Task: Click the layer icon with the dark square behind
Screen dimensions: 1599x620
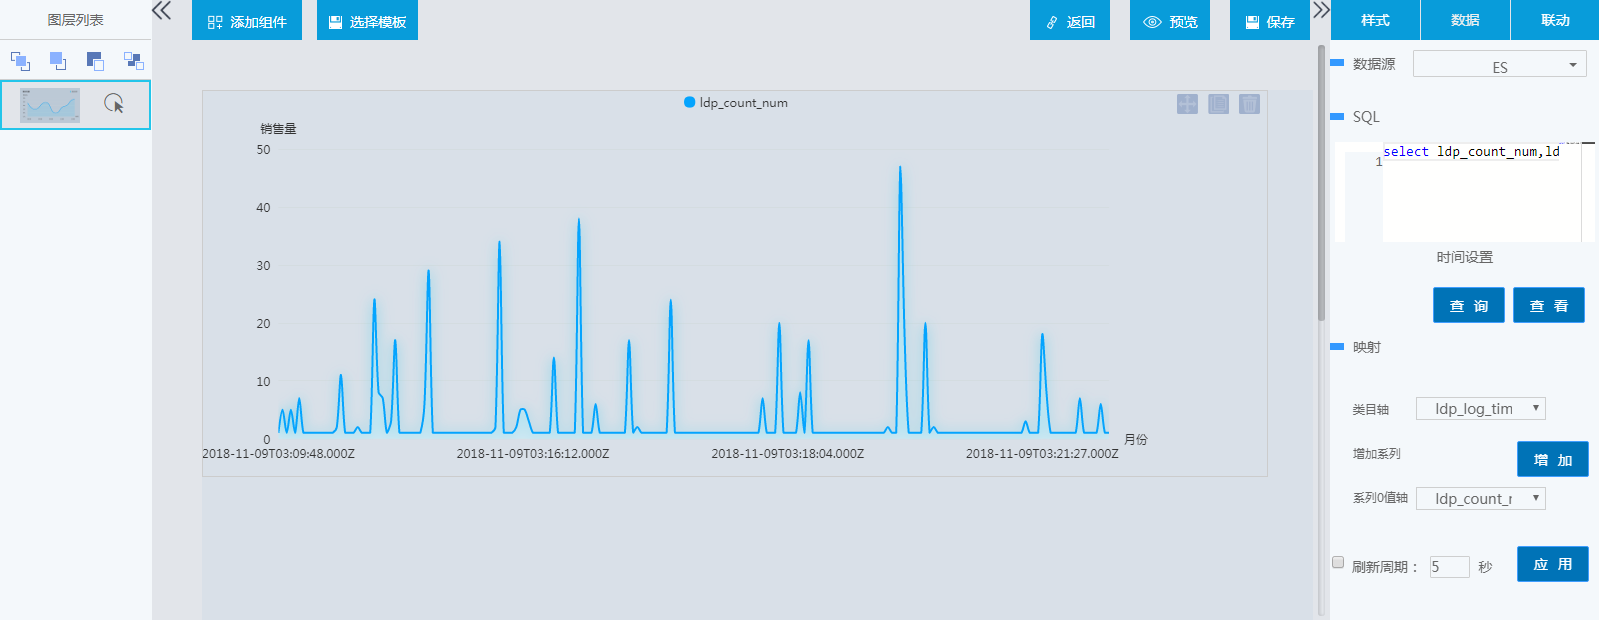Action: (95, 61)
